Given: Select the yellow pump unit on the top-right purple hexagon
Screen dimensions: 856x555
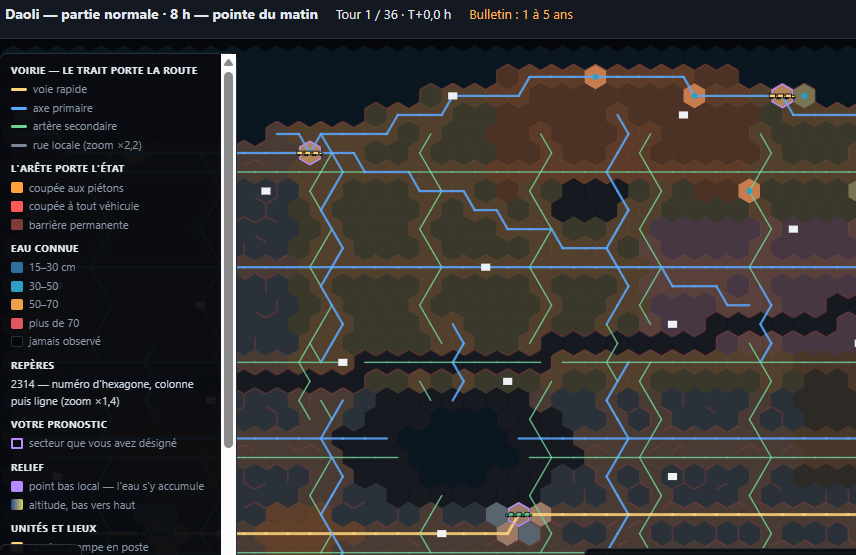Looking at the screenshot, I should pos(782,96).
